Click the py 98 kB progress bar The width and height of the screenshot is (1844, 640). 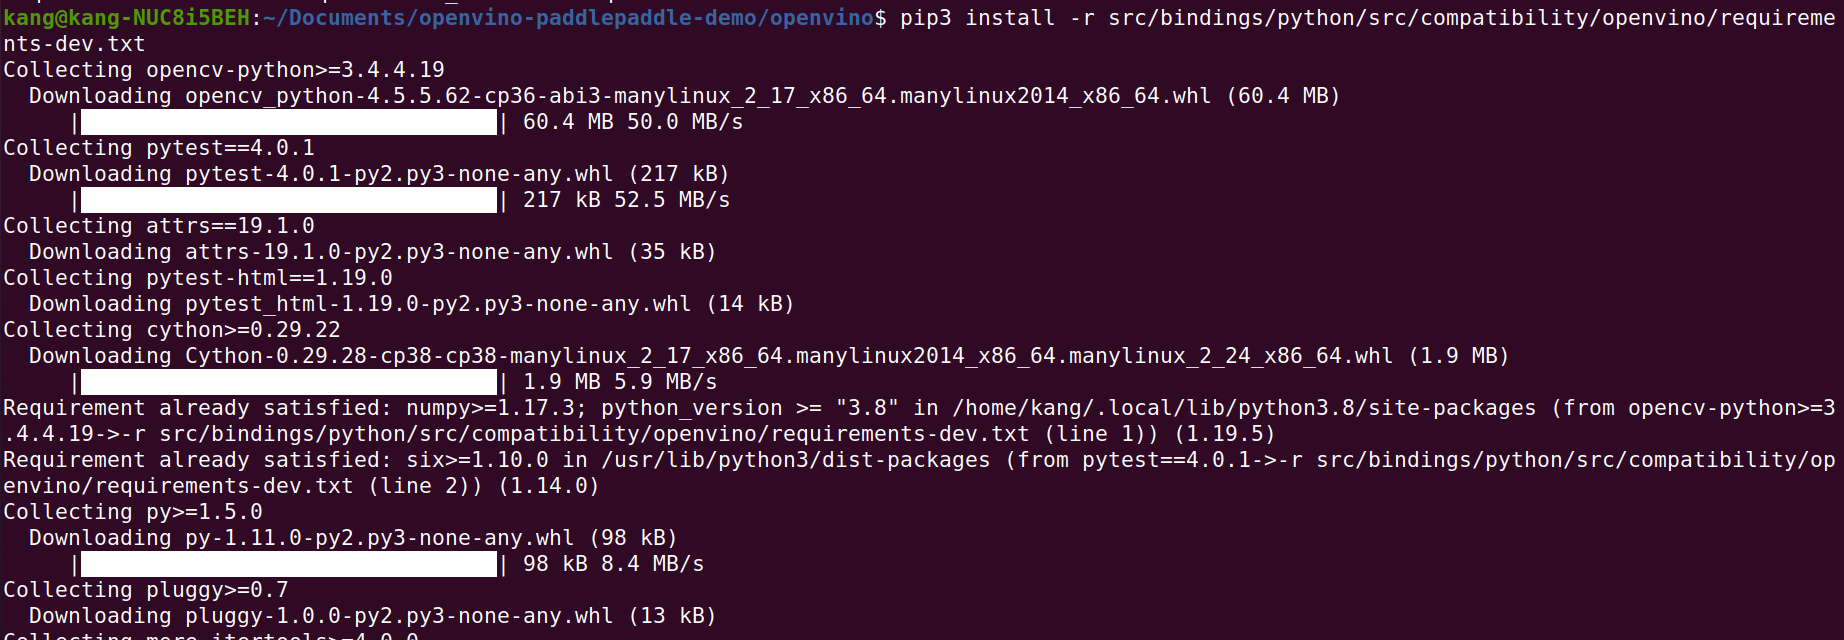[x=289, y=564]
